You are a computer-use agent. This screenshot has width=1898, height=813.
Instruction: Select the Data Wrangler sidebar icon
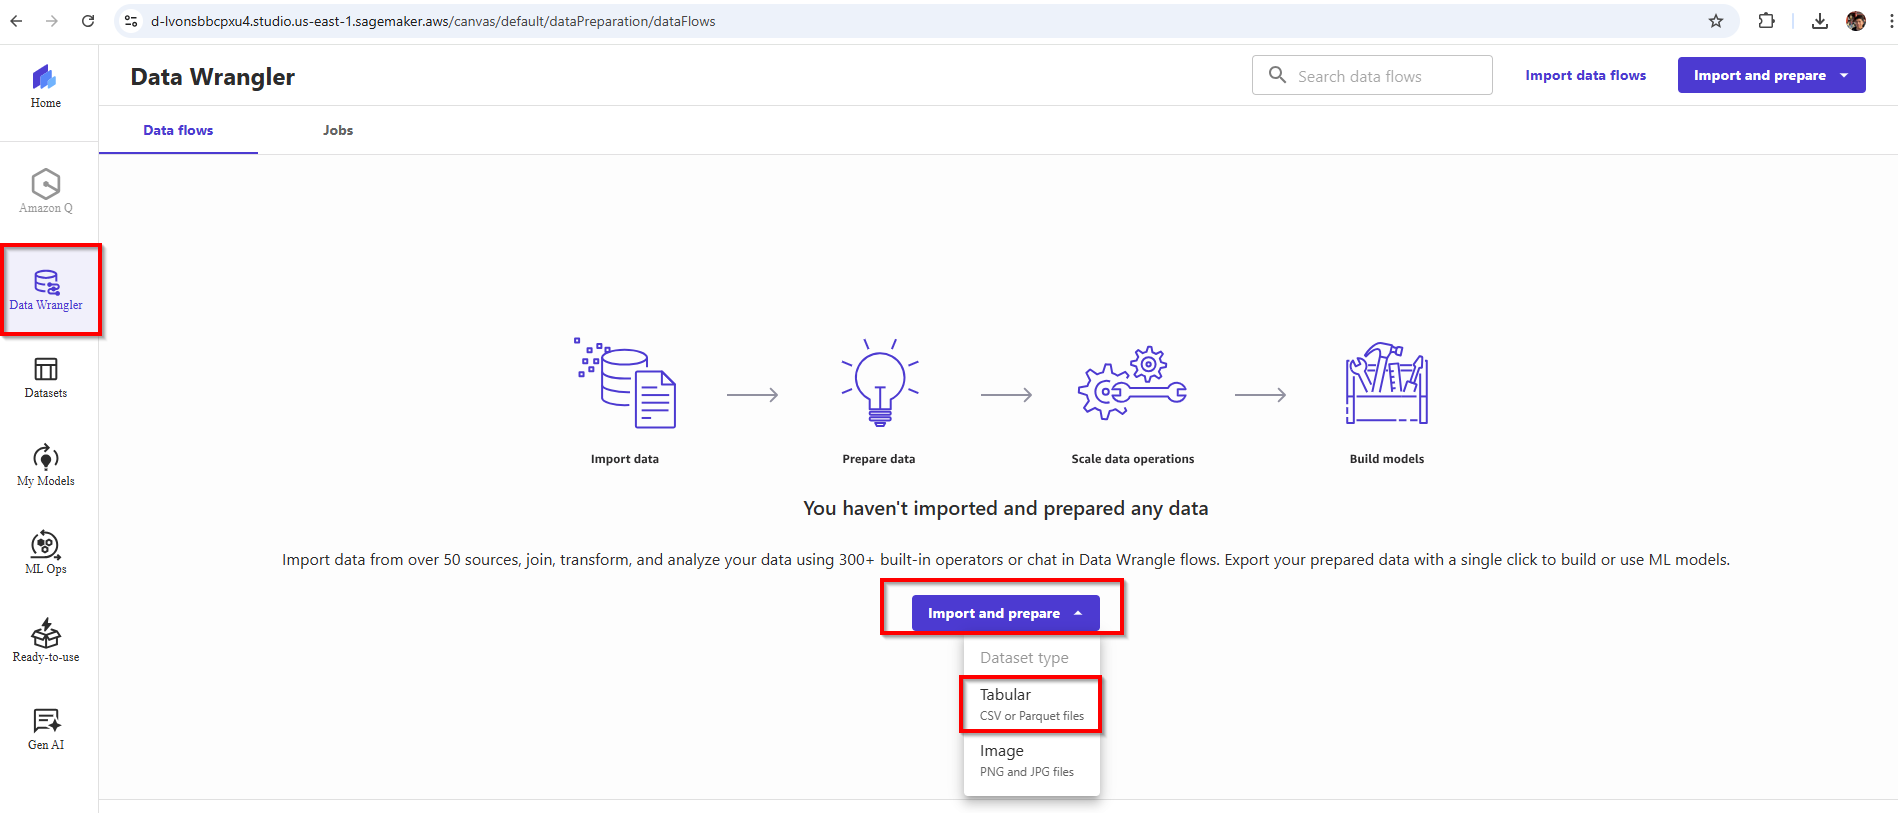[x=46, y=289]
